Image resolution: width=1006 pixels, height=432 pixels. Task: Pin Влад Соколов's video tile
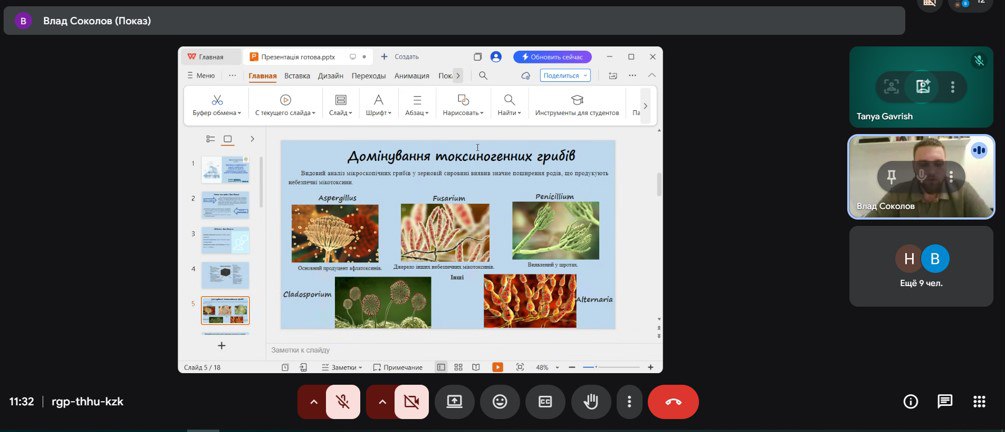[891, 176]
